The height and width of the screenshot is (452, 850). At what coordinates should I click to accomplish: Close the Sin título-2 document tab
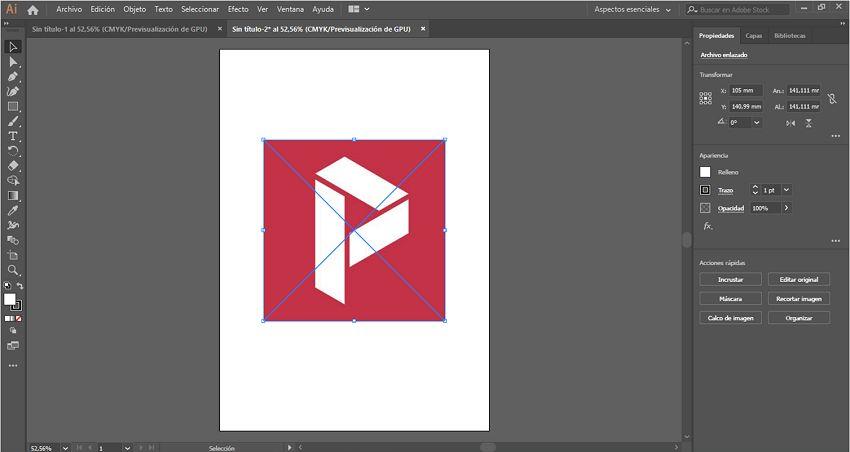tap(423, 29)
